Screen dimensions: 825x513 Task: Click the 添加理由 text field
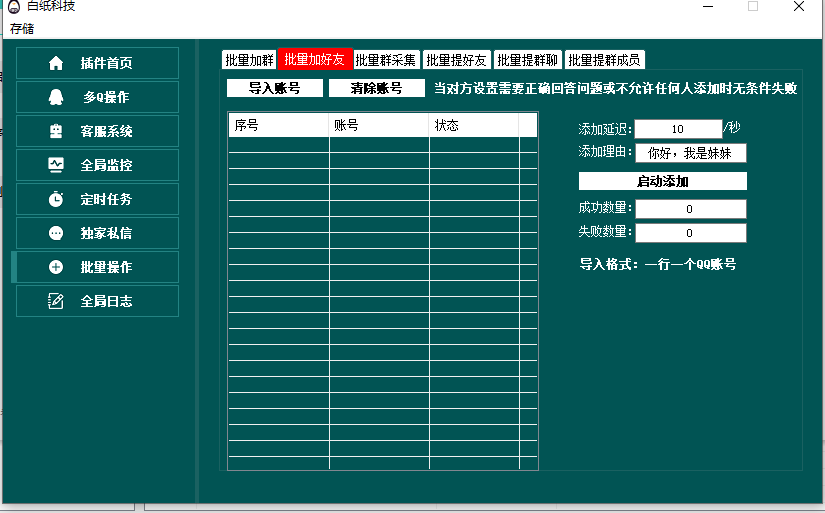(690, 154)
